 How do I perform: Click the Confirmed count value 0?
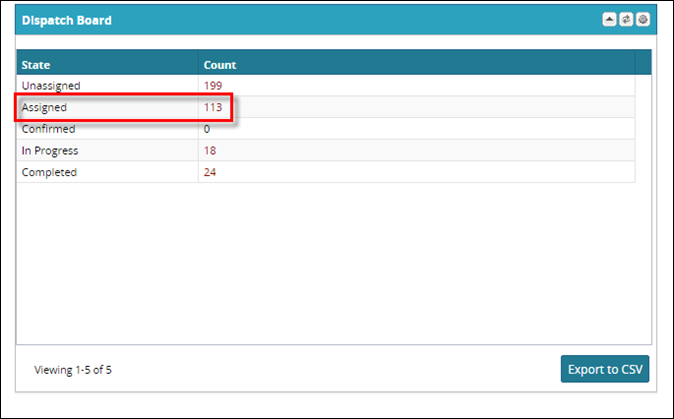point(207,129)
